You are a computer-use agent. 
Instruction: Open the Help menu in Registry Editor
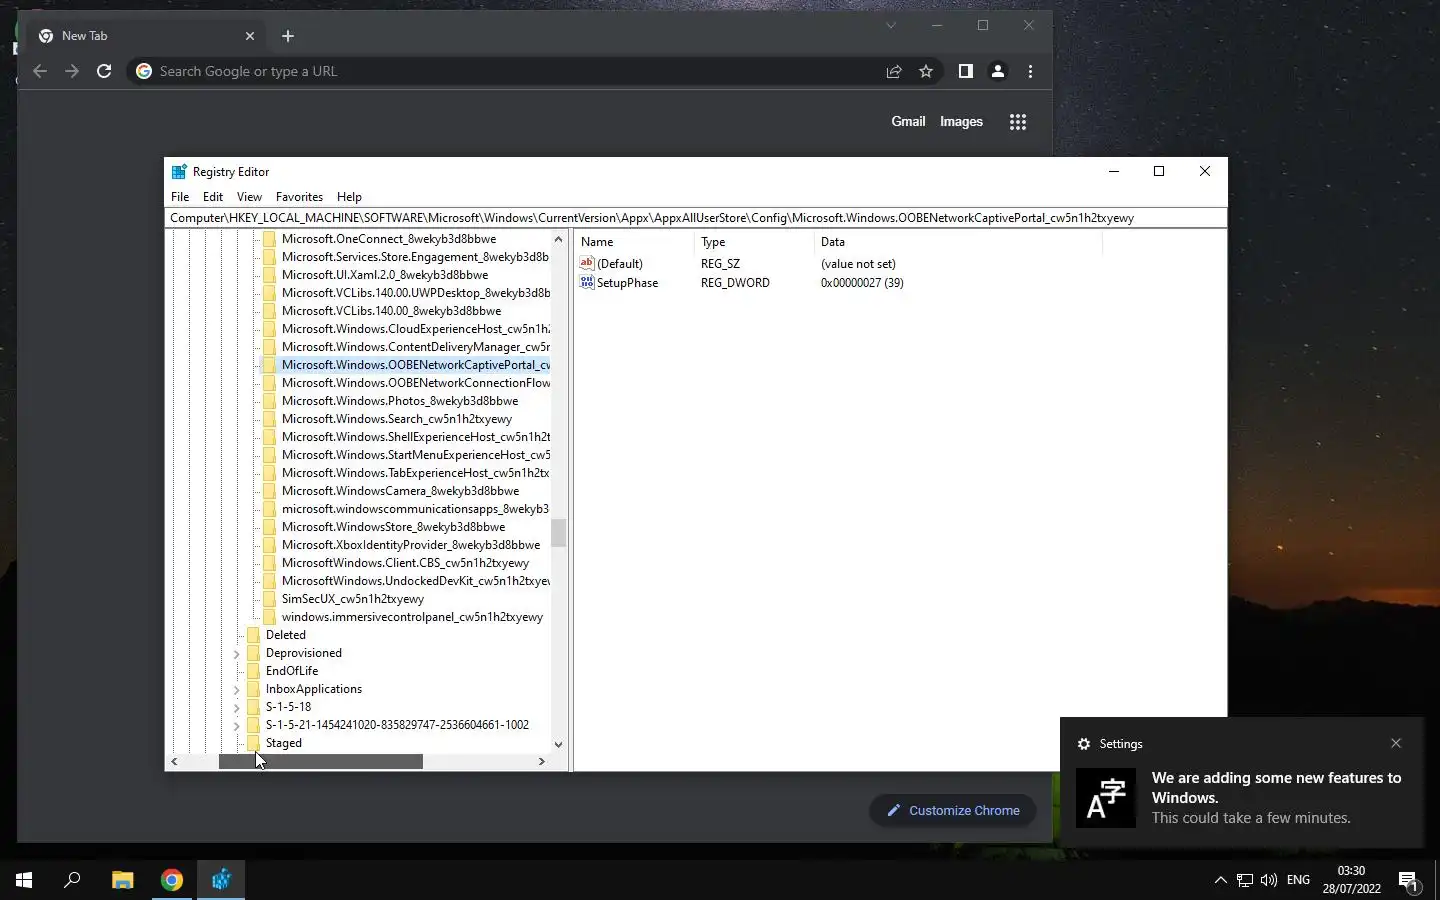click(x=349, y=197)
